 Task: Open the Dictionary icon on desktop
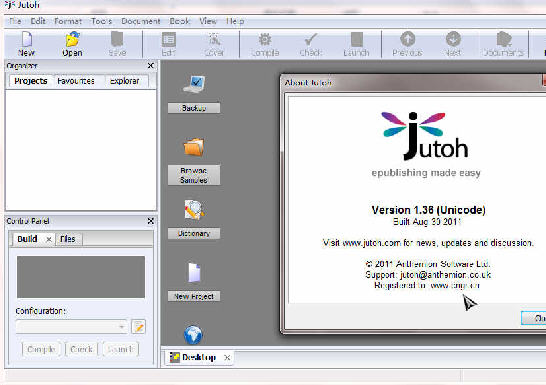(x=194, y=210)
